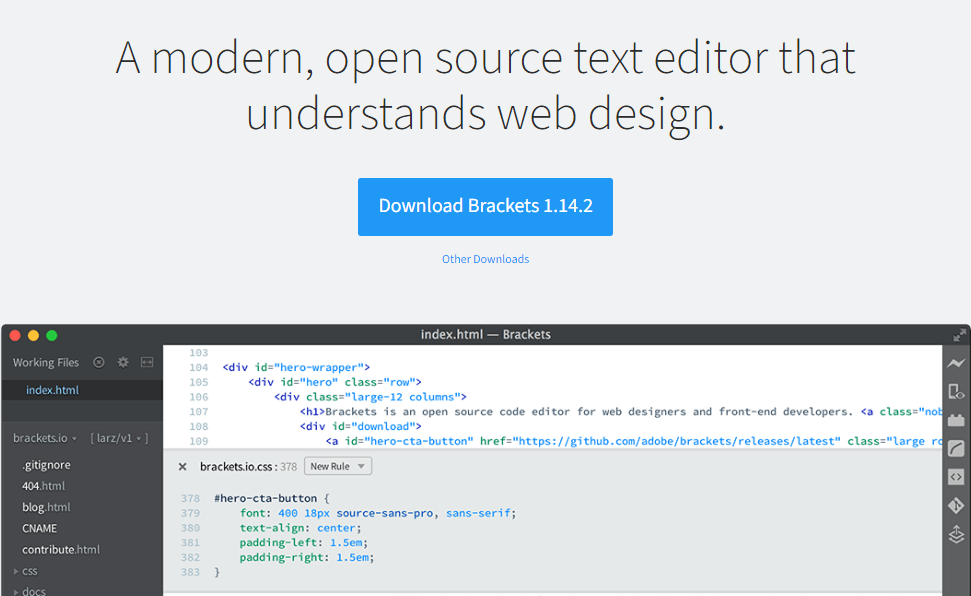Click the padding-right: 1.5em line
Viewport: 971px width, 596px height.
pyautogui.click(x=307, y=558)
